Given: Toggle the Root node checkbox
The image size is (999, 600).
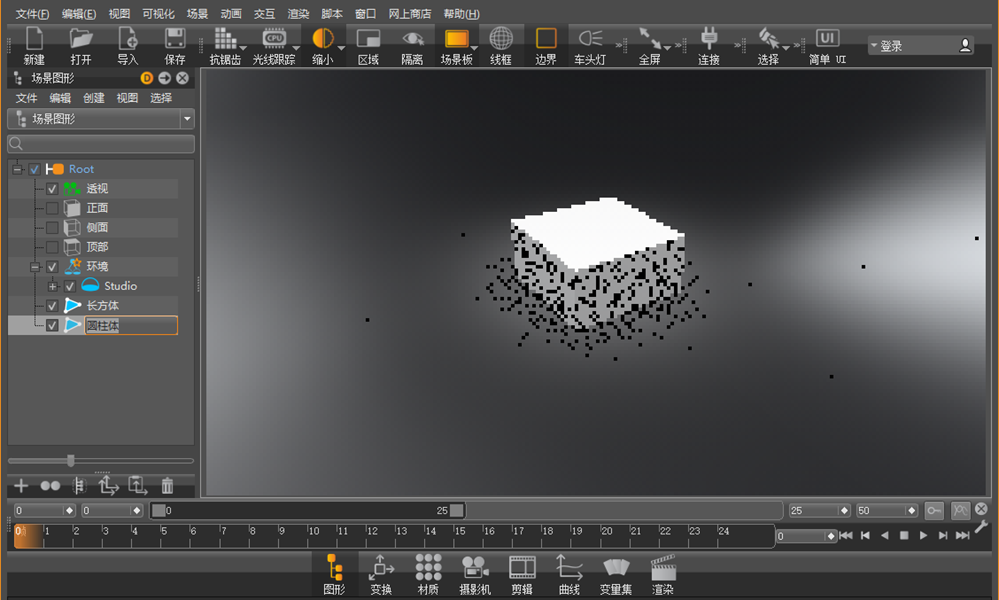Looking at the screenshot, I should coord(34,169).
